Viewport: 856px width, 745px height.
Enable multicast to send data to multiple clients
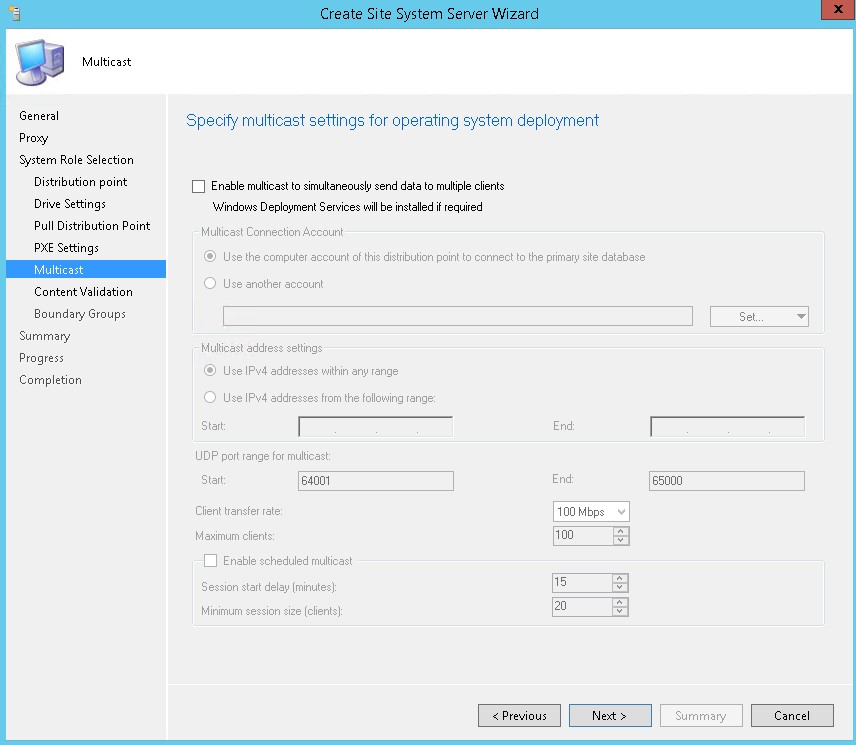(199, 187)
